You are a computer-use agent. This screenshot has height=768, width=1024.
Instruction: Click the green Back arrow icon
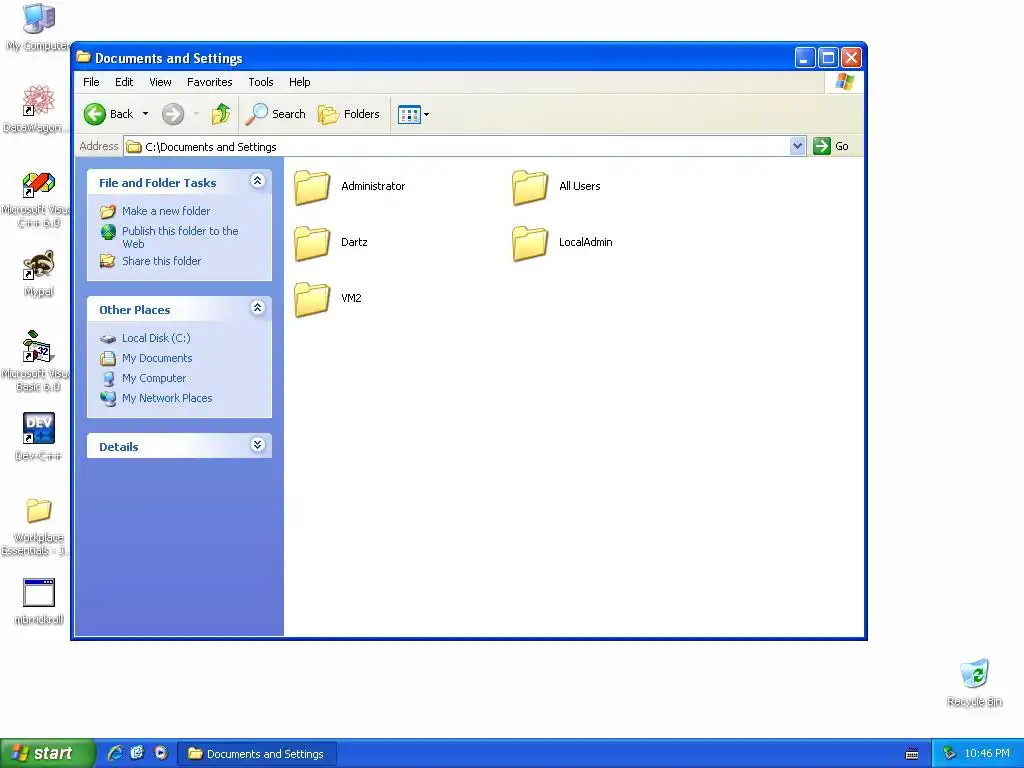click(x=95, y=114)
